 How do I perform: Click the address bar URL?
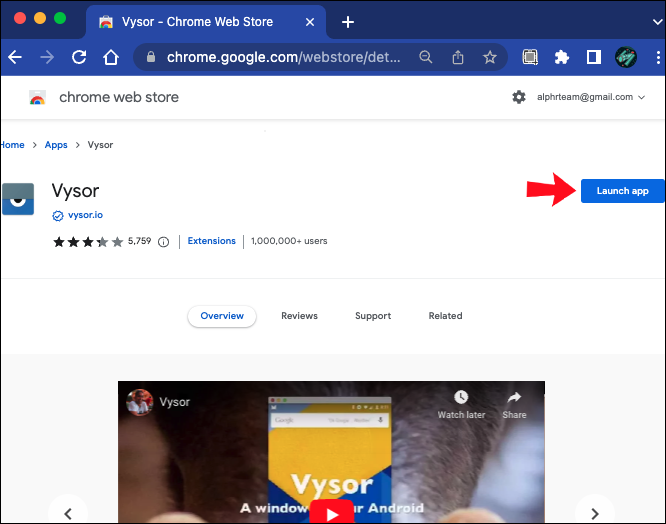pos(283,57)
